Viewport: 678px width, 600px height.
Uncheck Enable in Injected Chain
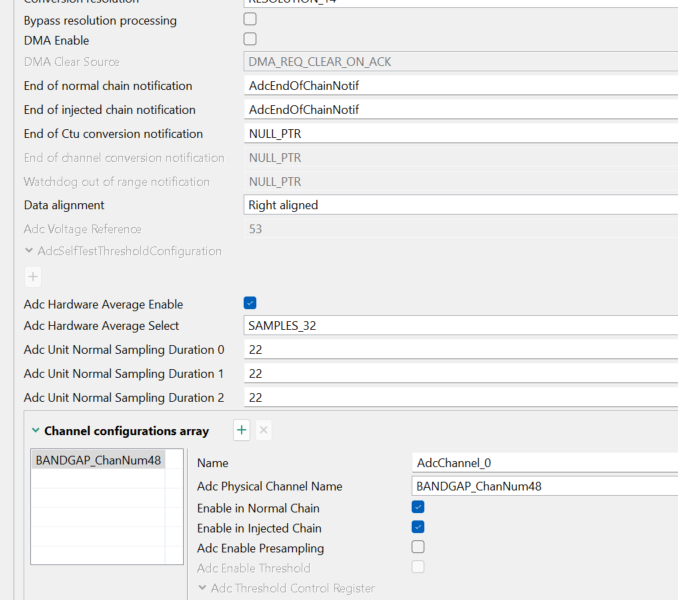(x=418, y=527)
